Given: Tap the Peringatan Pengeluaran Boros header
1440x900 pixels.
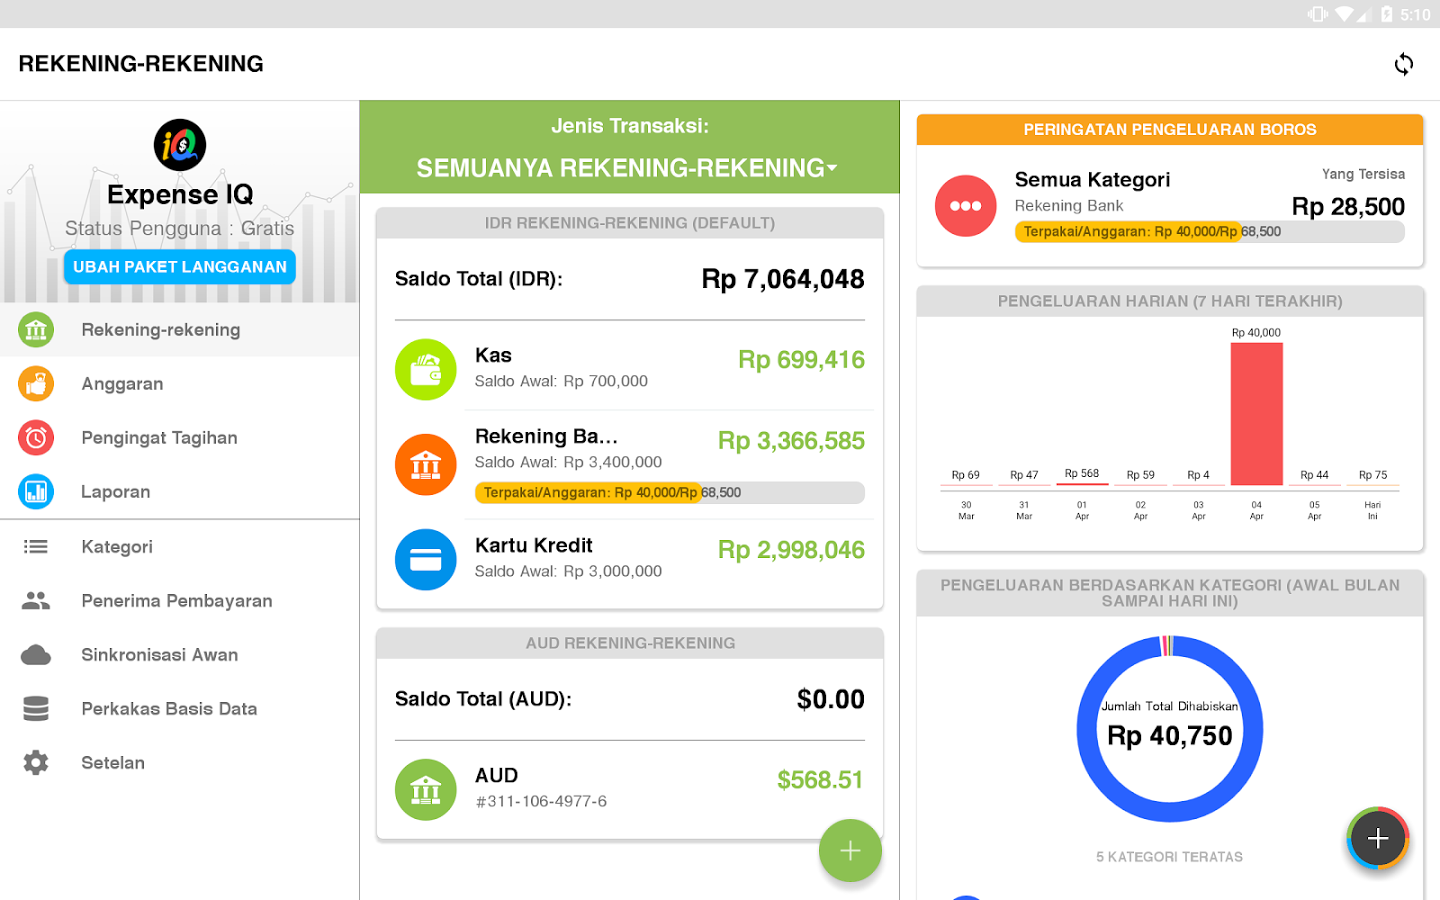Looking at the screenshot, I should [1170, 130].
